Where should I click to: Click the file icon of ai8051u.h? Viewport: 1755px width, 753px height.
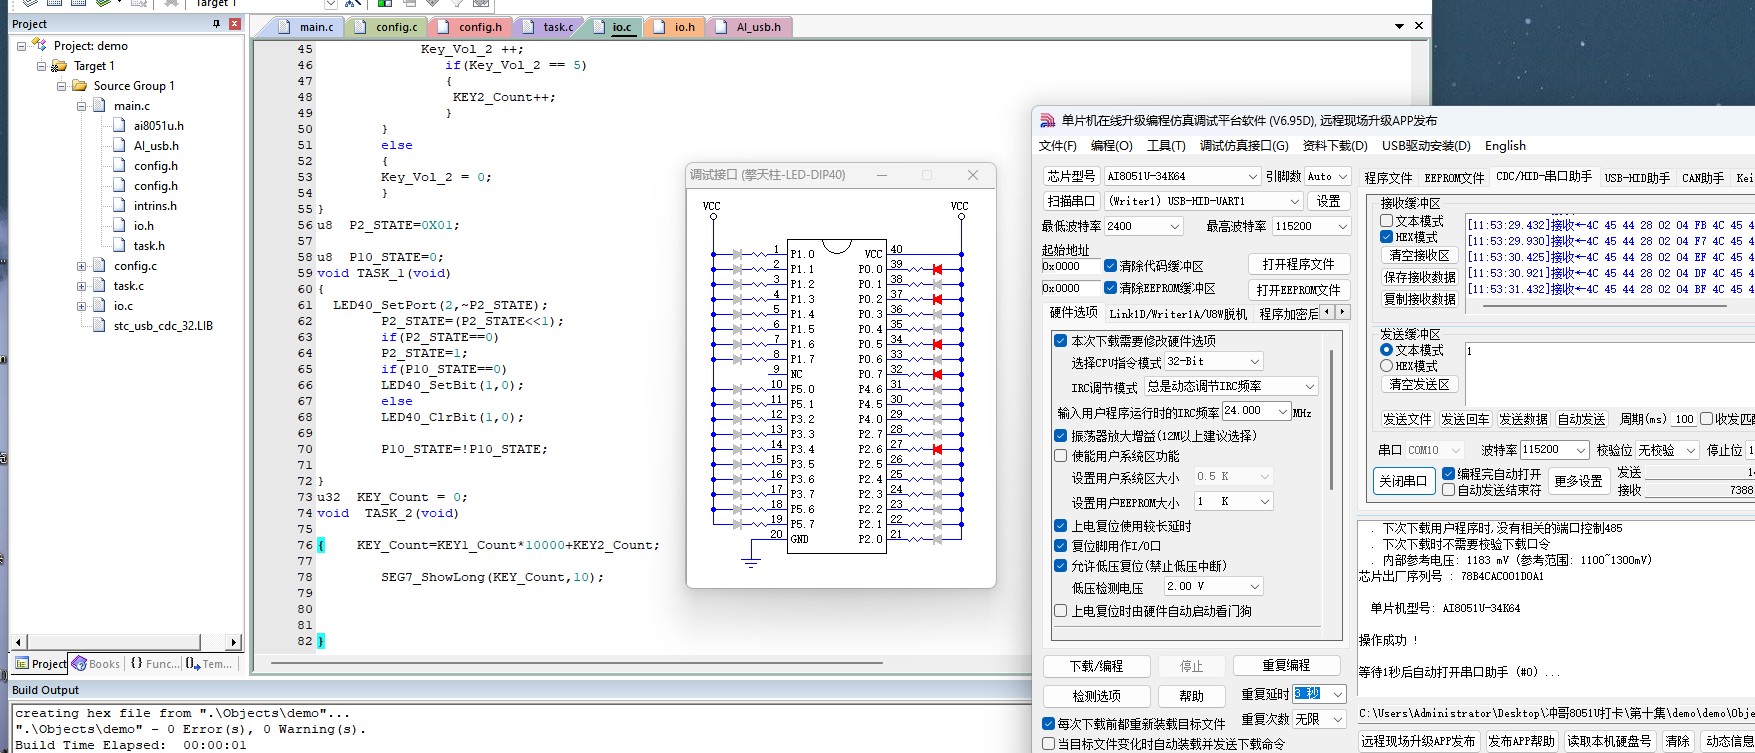120,125
